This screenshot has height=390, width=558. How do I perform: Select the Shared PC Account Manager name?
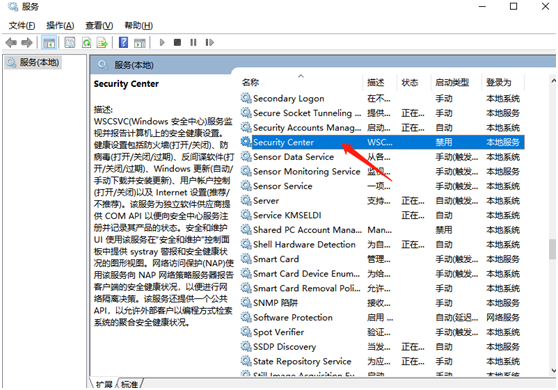(x=307, y=230)
